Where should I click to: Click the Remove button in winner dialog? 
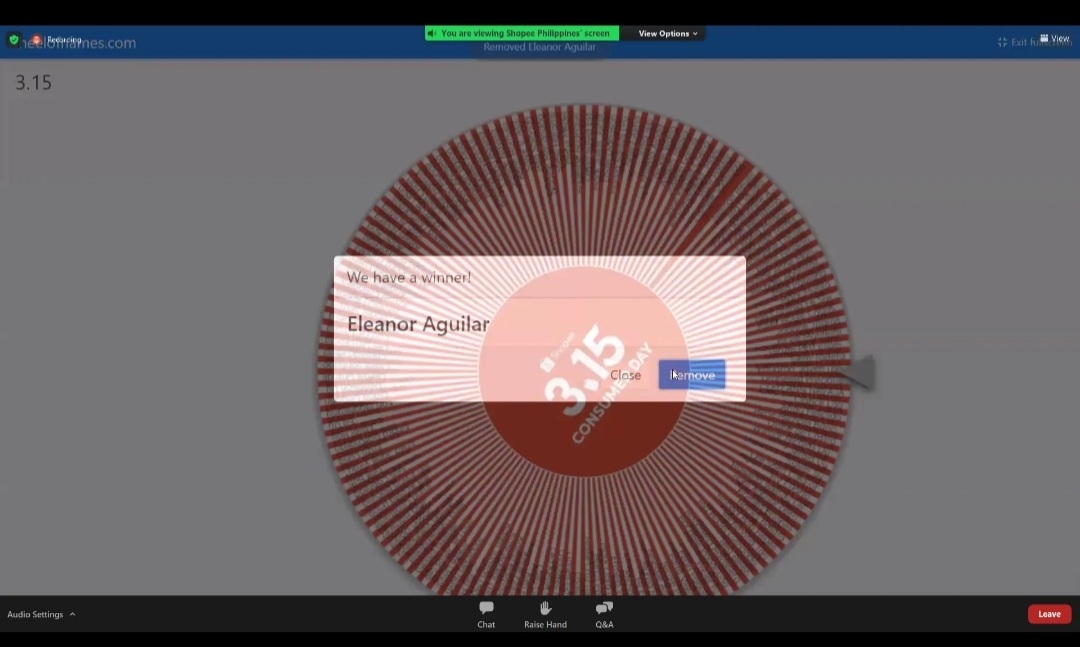click(692, 375)
